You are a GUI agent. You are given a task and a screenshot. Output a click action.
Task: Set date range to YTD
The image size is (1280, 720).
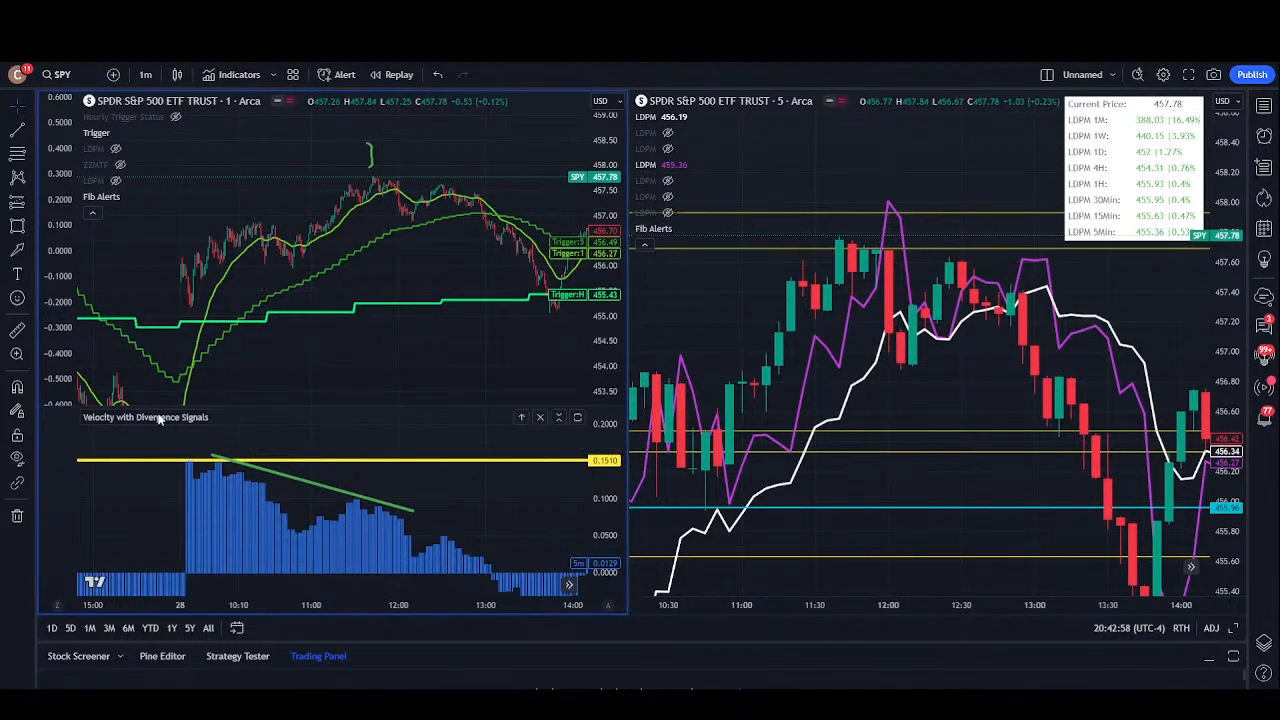coord(150,628)
